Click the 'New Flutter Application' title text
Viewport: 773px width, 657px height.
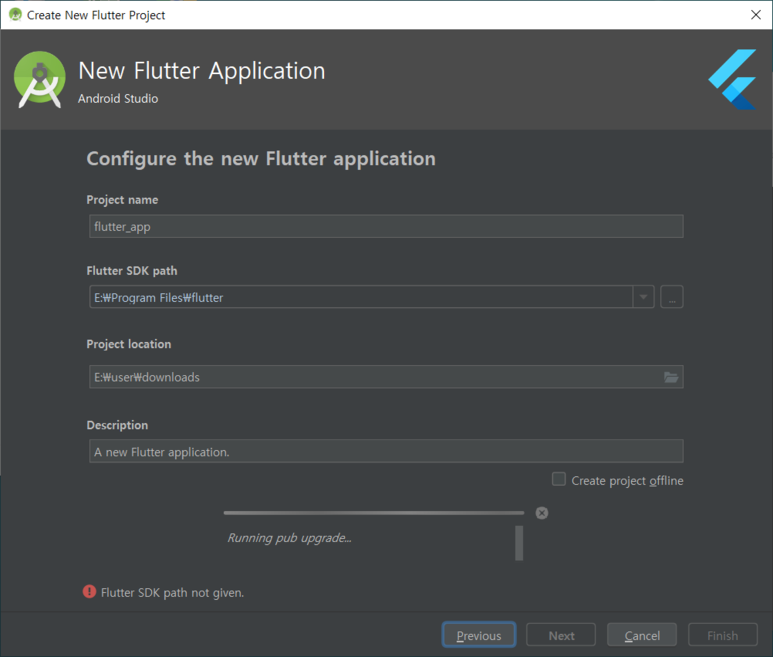(x=202, y=71)
